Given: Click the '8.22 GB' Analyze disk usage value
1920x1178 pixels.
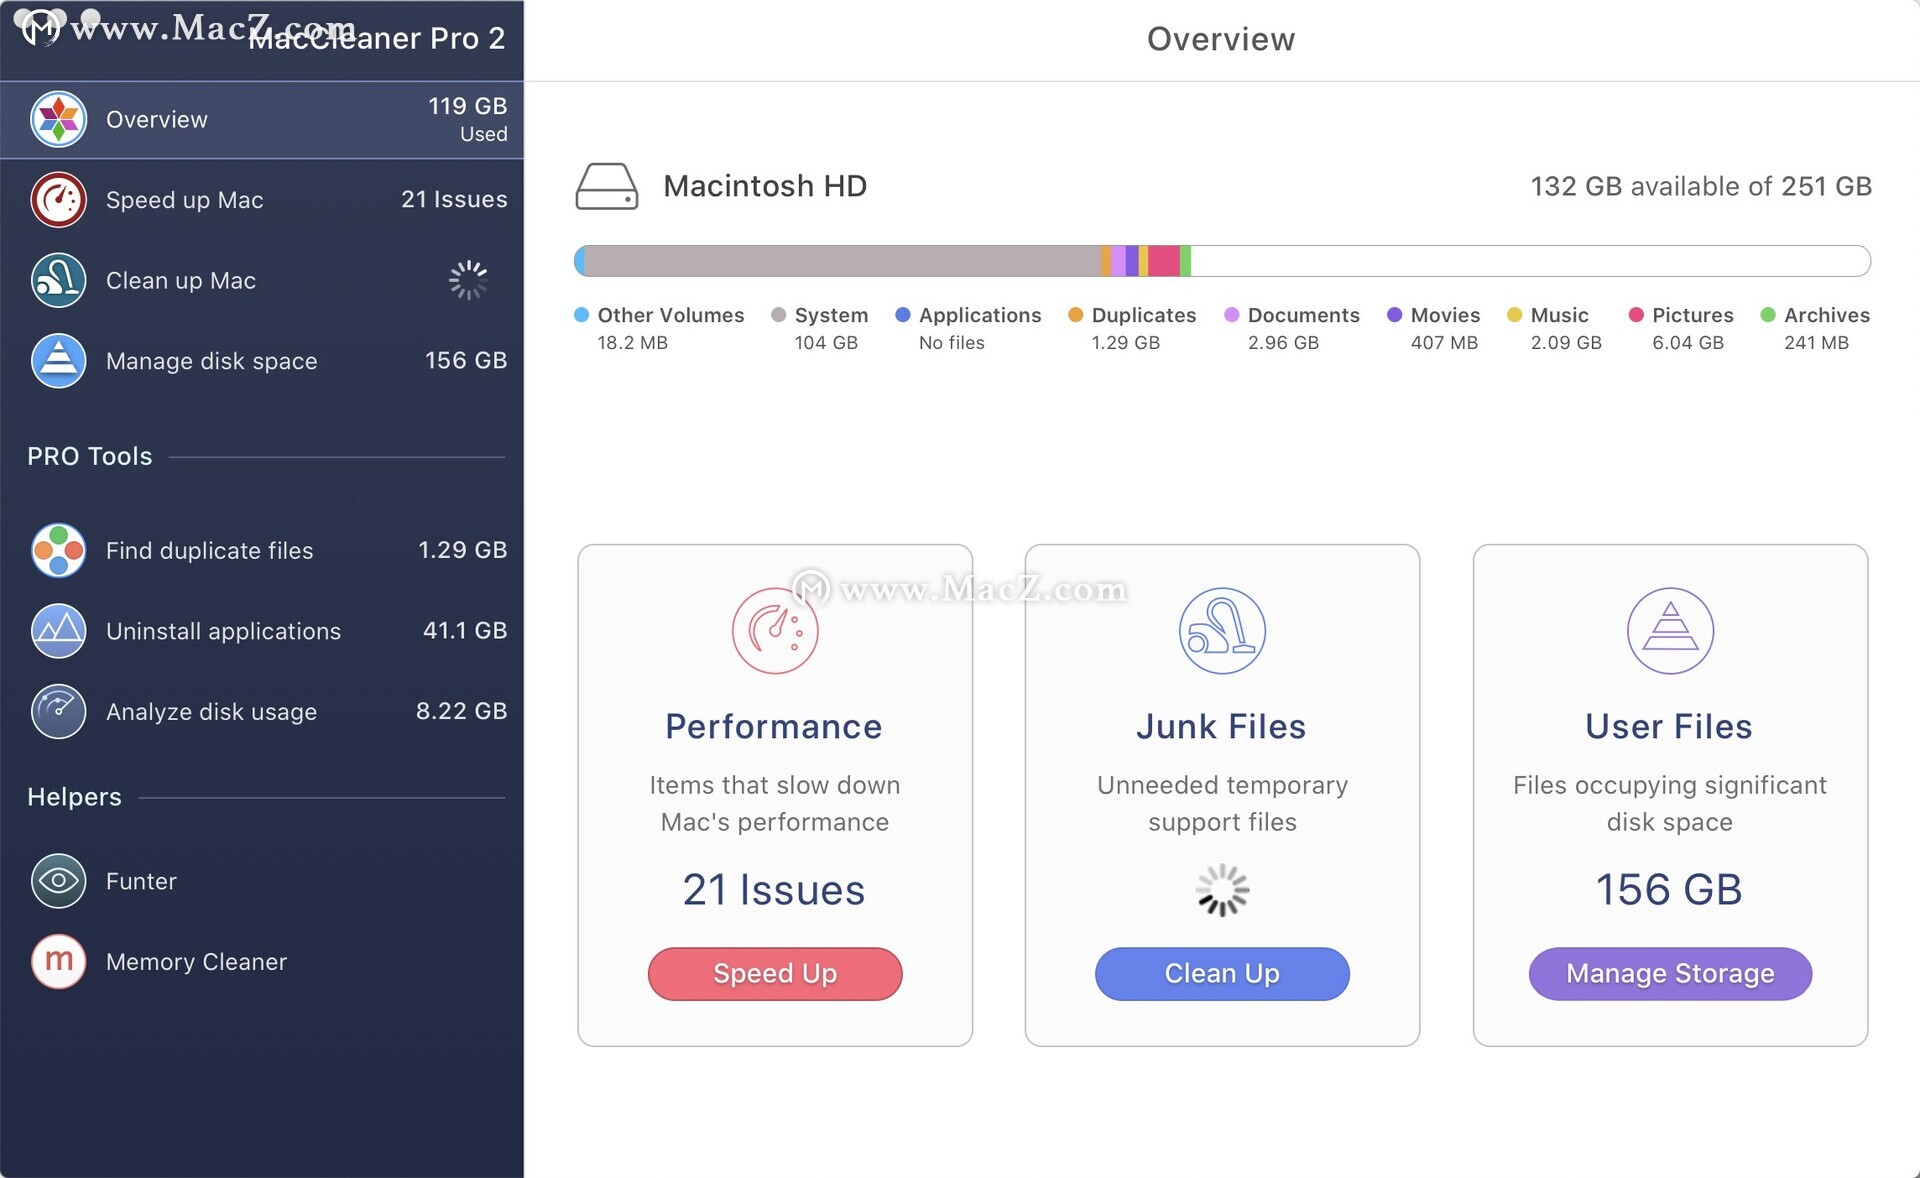Looking at the screenshot, I should [x=462, y=711].
